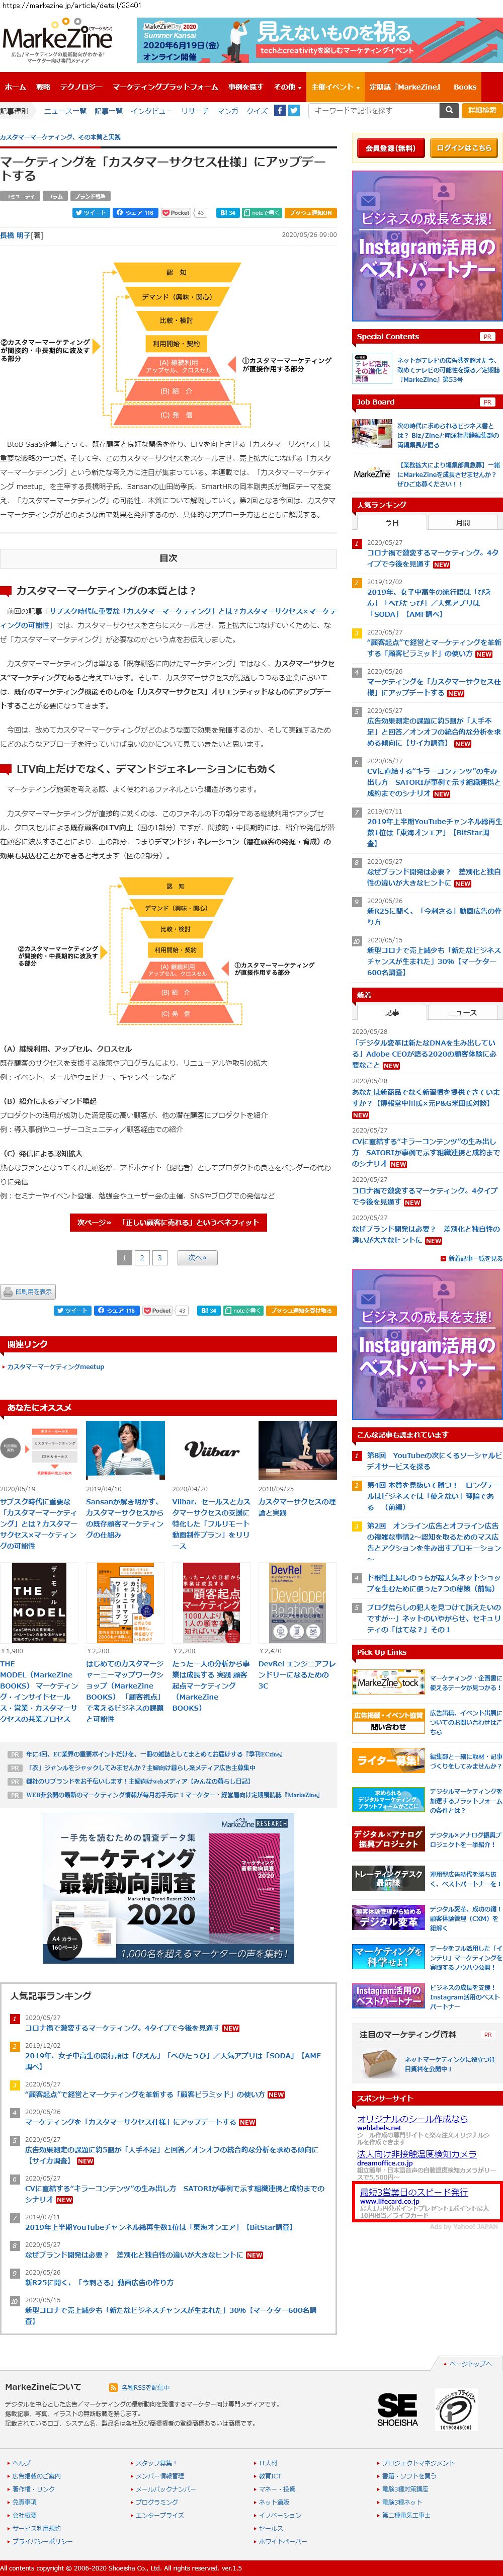Open マーケティングプラットフォーム navigation item
The image size is (503, 2576).
165,87
